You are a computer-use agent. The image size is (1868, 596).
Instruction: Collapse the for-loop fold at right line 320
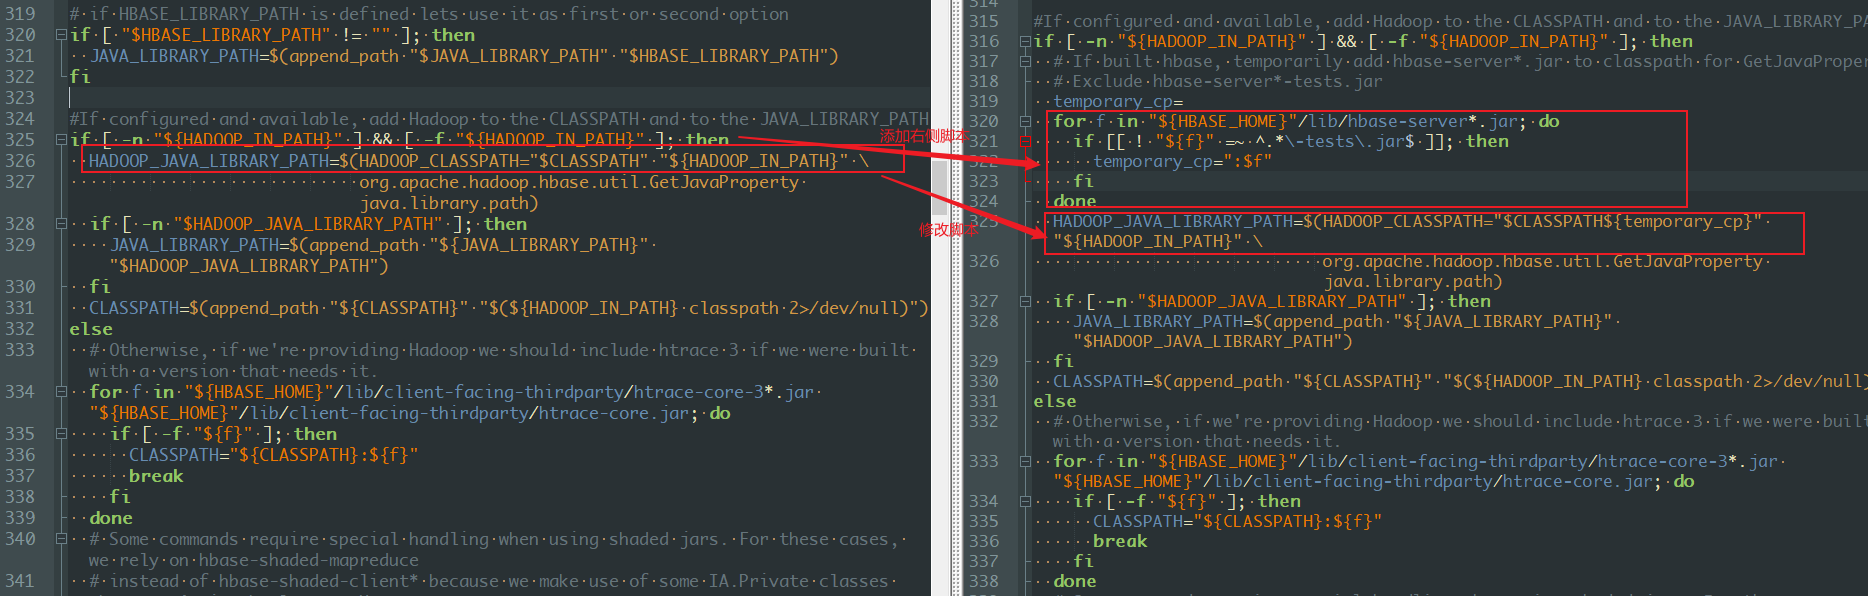coord(1025,121)
